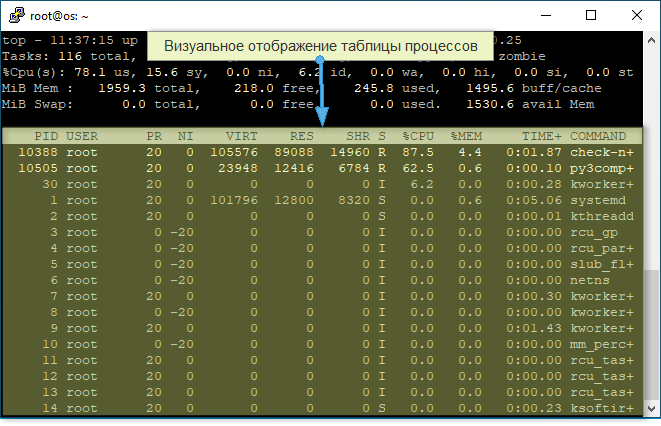
Task: Minimize the root@os terminal window
Action: 546,16
